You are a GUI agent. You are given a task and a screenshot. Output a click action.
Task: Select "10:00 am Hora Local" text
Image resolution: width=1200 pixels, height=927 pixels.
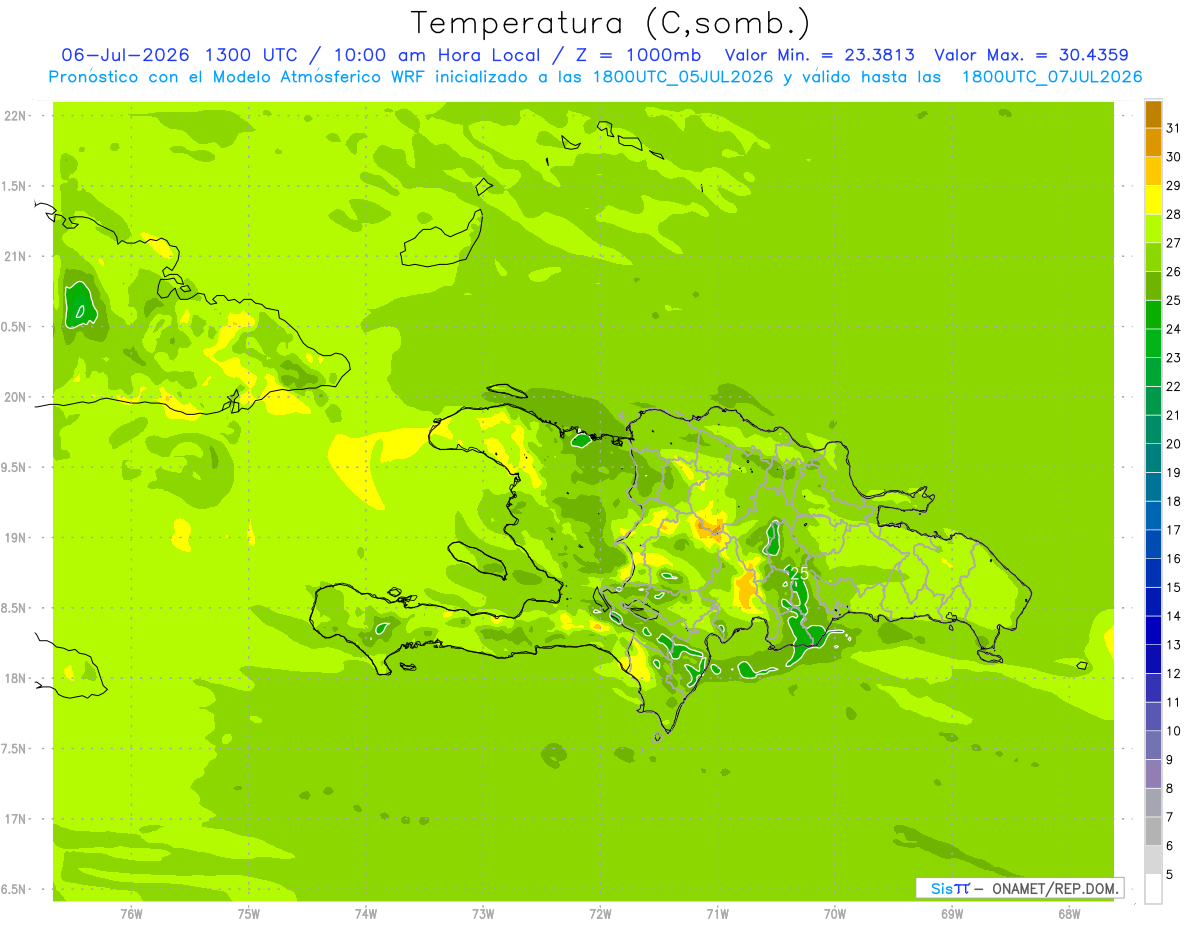(435, 55)
